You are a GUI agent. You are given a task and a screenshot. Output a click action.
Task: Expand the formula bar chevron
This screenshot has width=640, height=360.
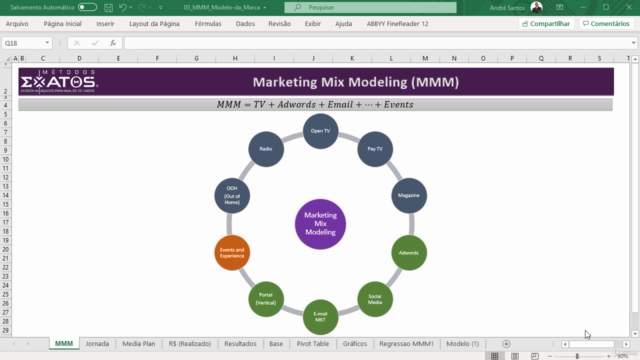tap(633, 43)
